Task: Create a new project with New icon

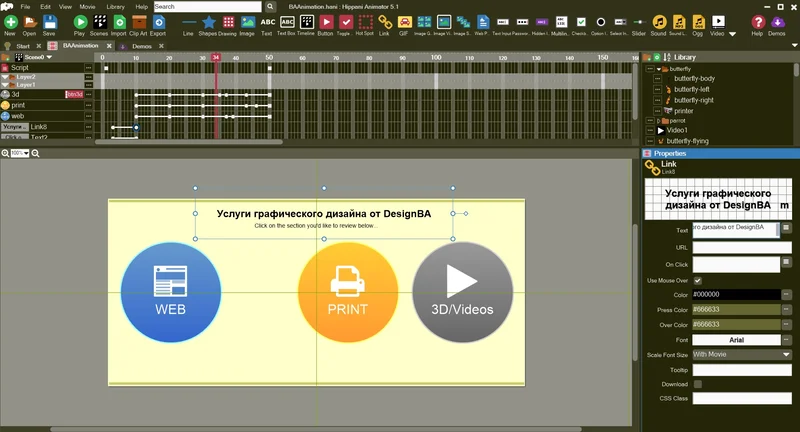Action: pyautogui.click(x=10, y=25)
